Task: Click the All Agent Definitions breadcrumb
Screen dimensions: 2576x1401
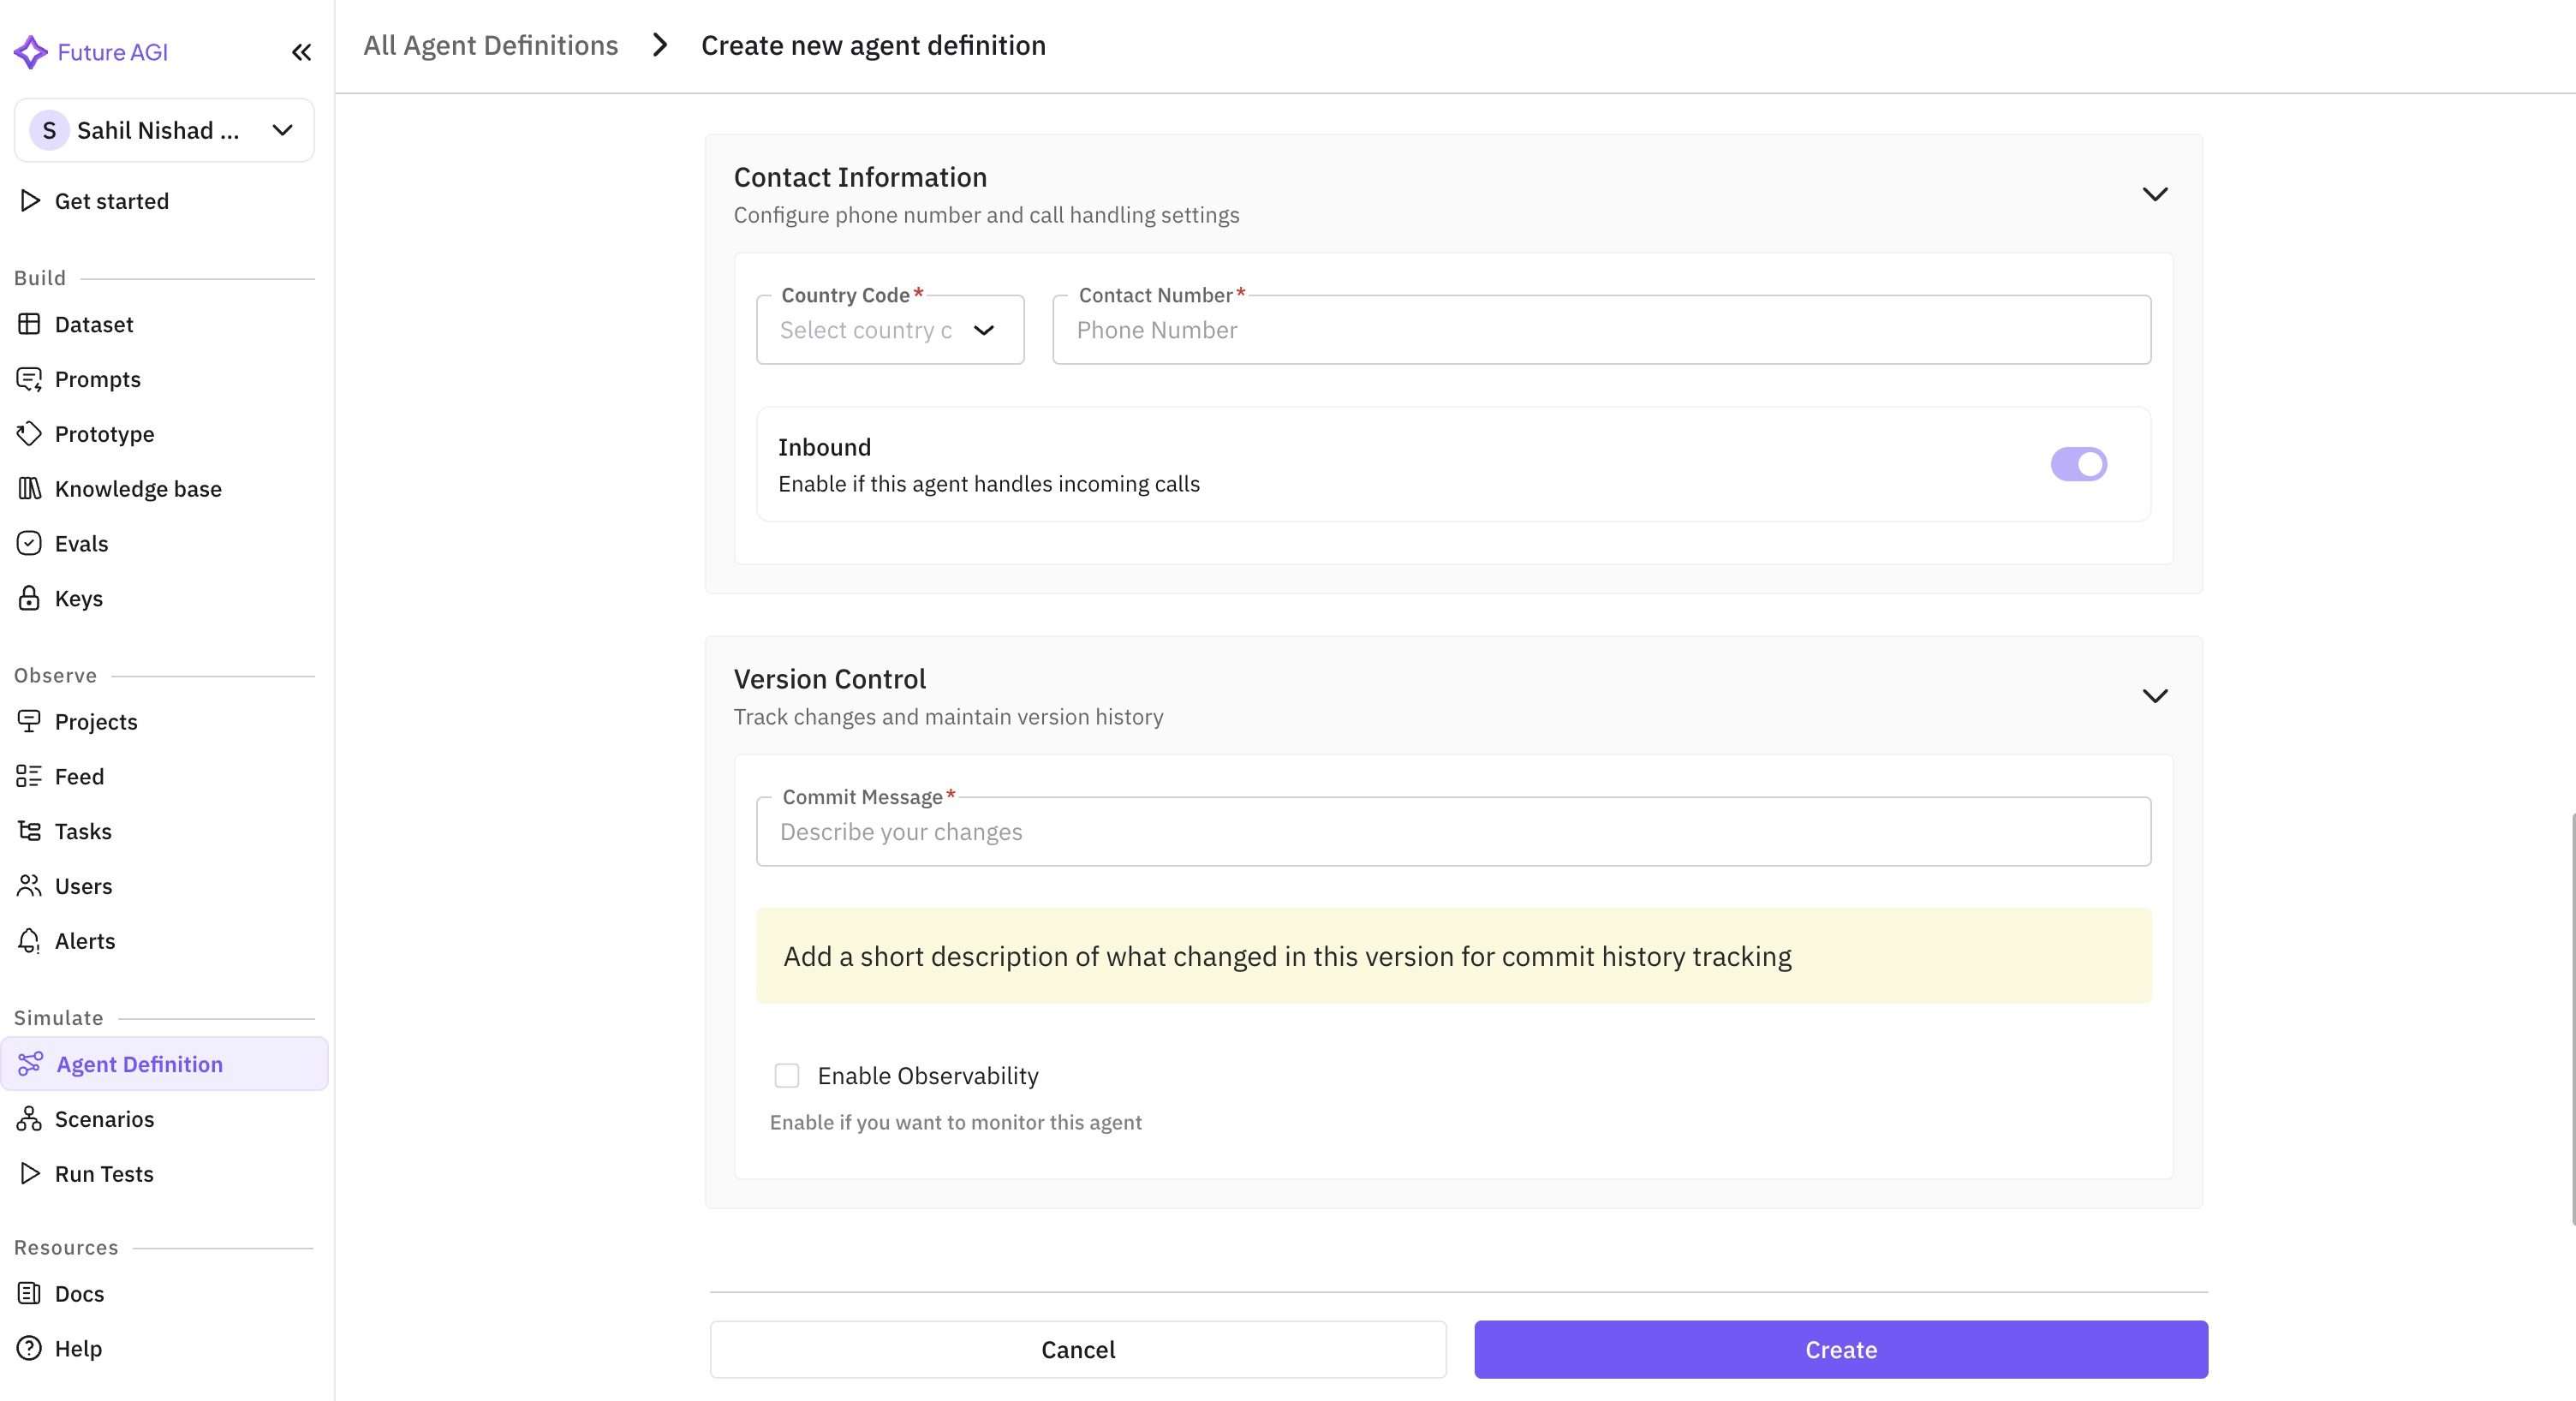Action: pos(490,45)
